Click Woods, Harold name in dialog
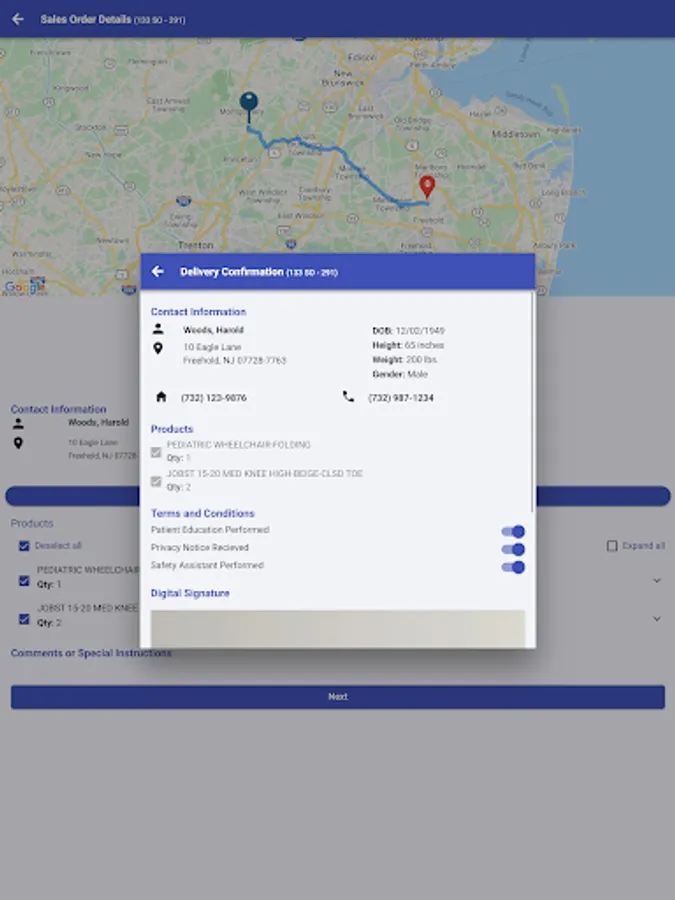The image size is (675, 900). pyautogui.click(x=213, y=329)
